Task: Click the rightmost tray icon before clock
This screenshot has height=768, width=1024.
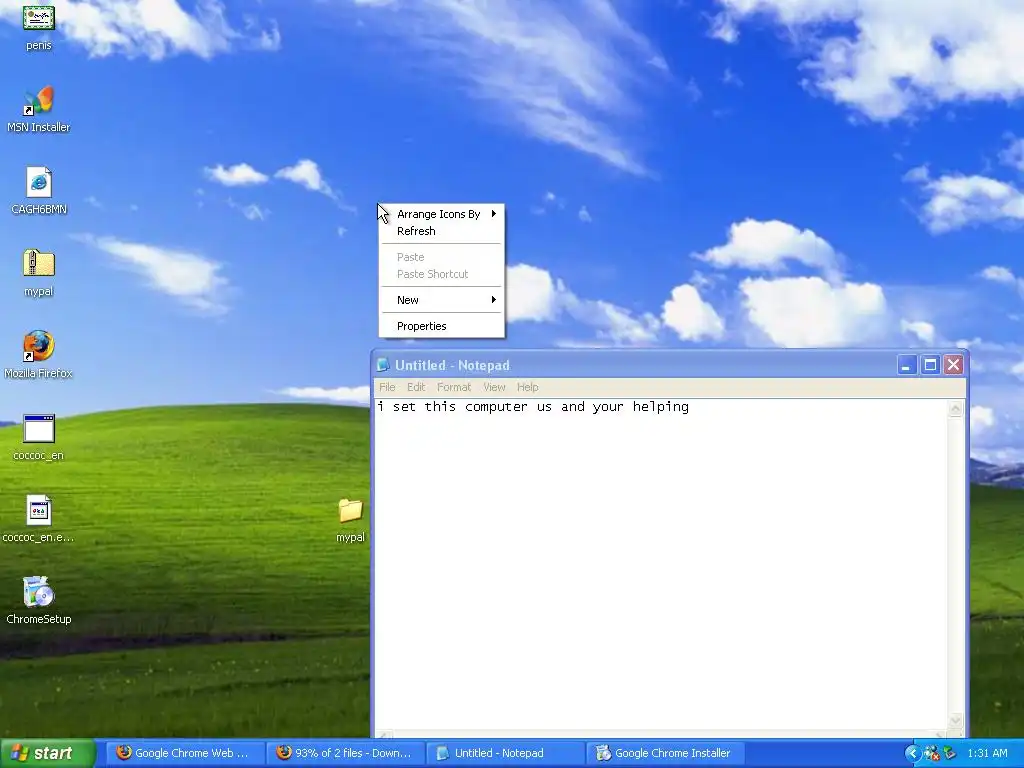Action: 949,753
